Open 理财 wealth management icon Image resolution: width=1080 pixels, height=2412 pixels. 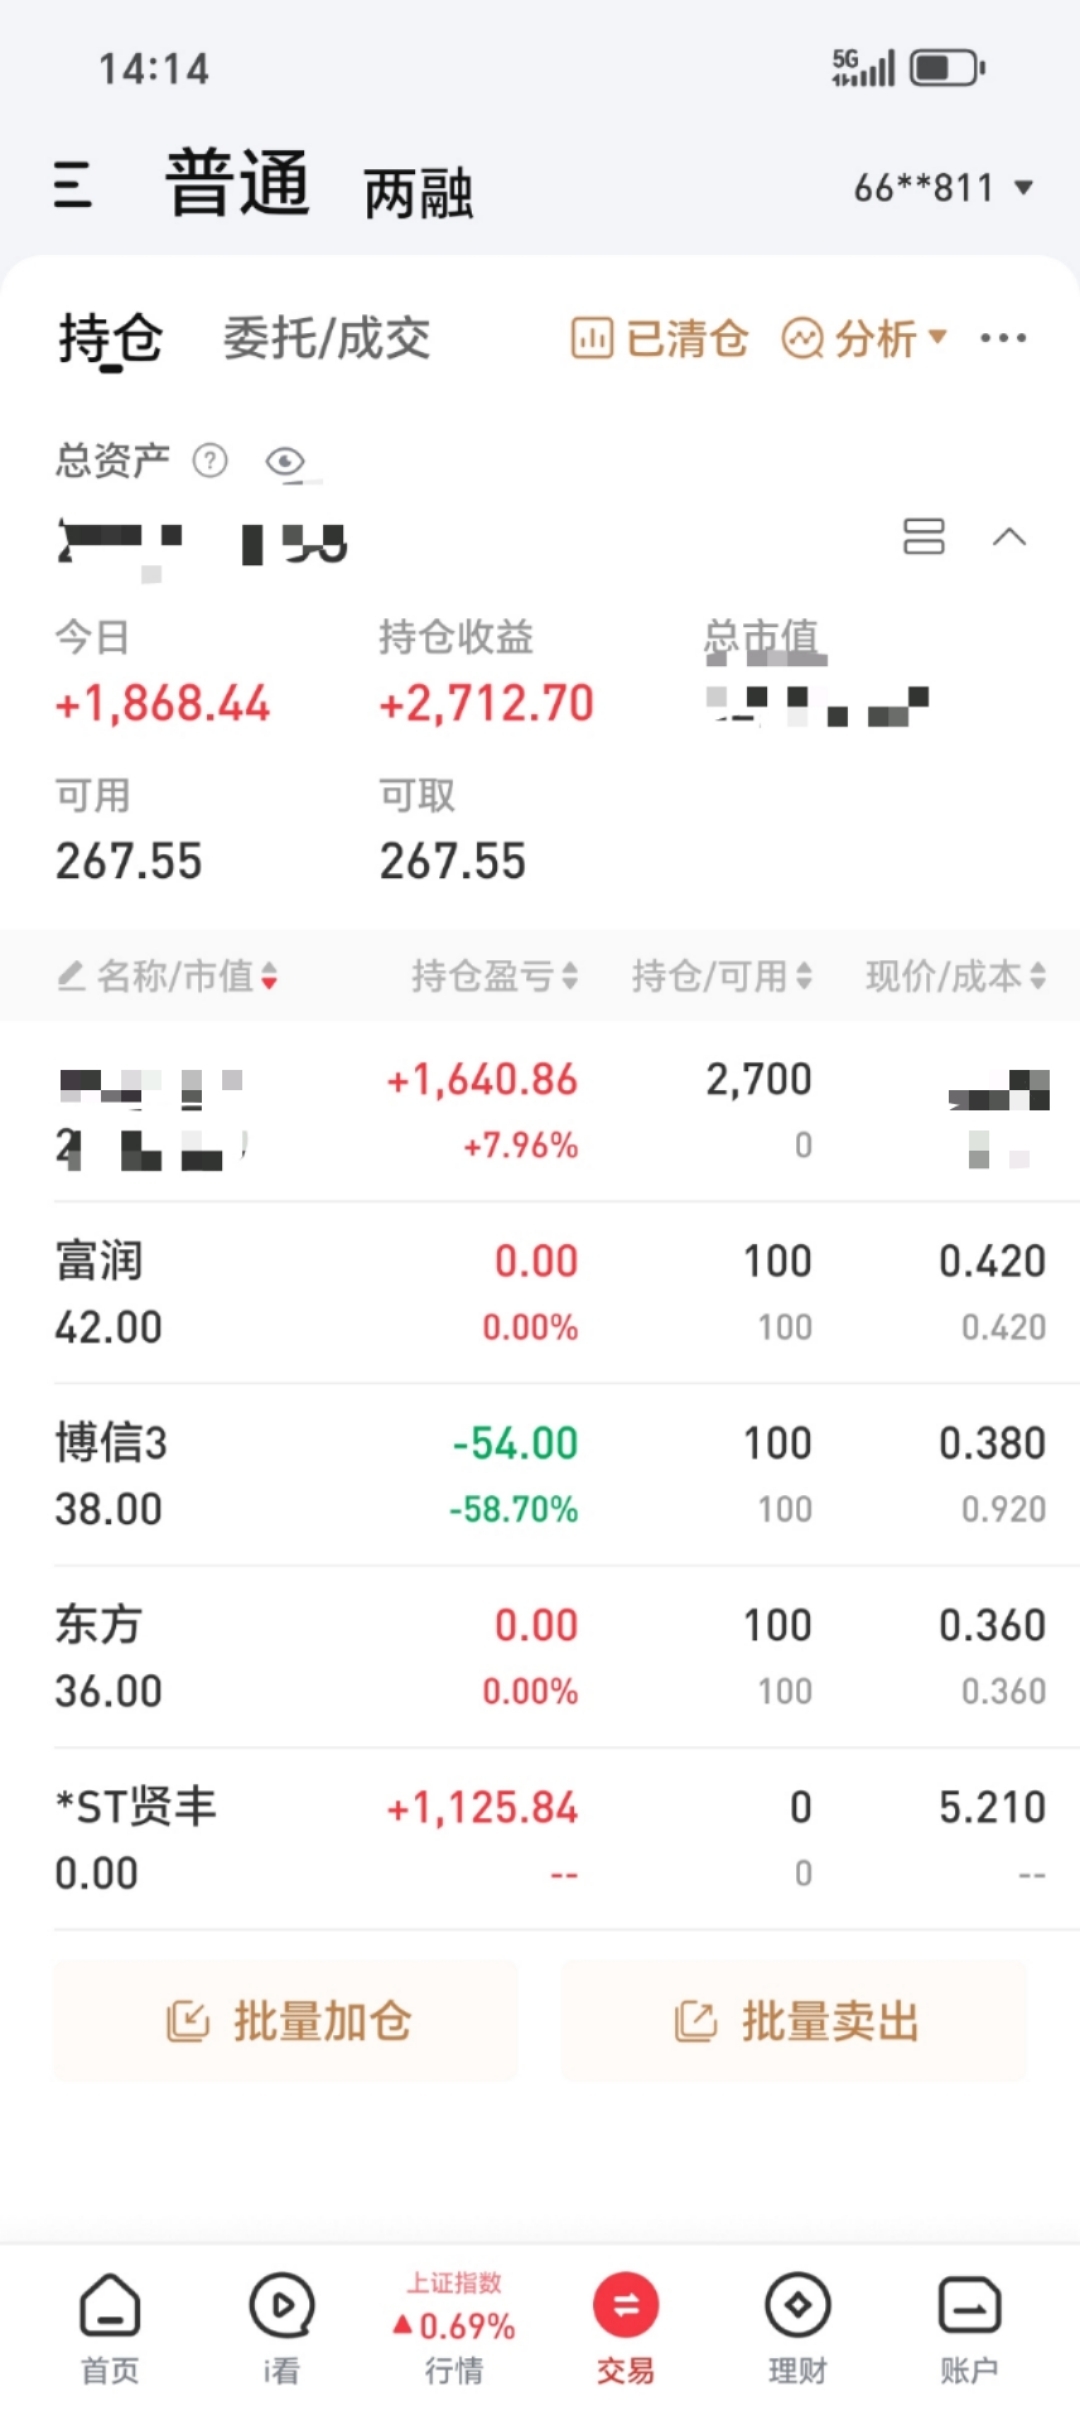click(797, 2330)
